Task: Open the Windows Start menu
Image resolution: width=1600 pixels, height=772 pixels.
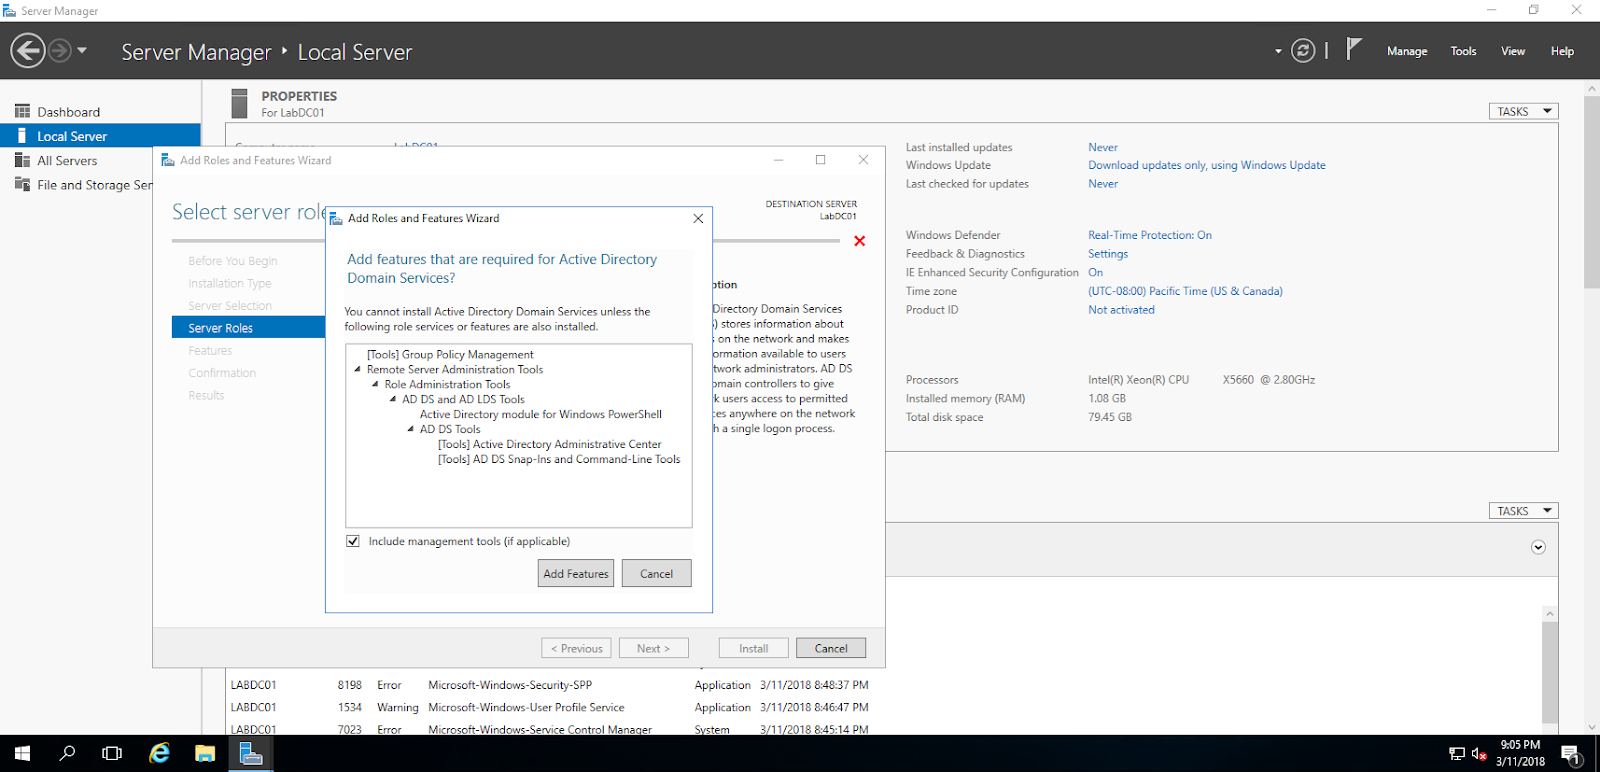Action: [x=22, y=754]
